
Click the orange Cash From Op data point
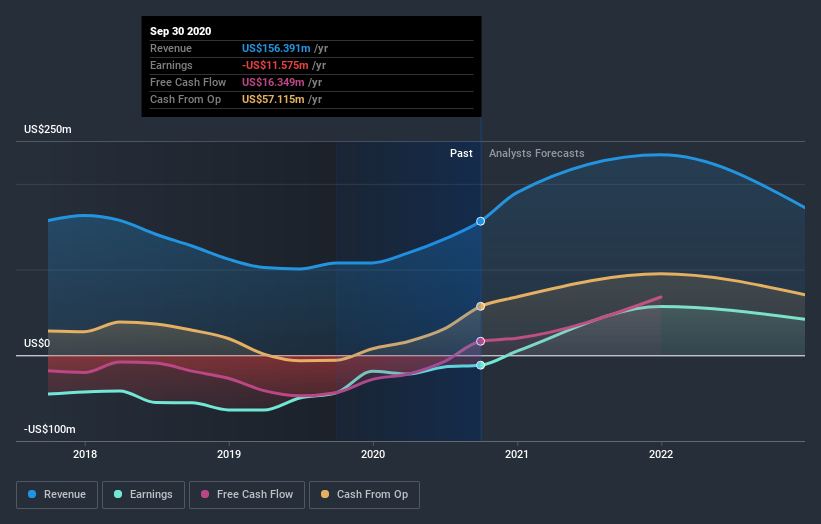pos(480,306)
